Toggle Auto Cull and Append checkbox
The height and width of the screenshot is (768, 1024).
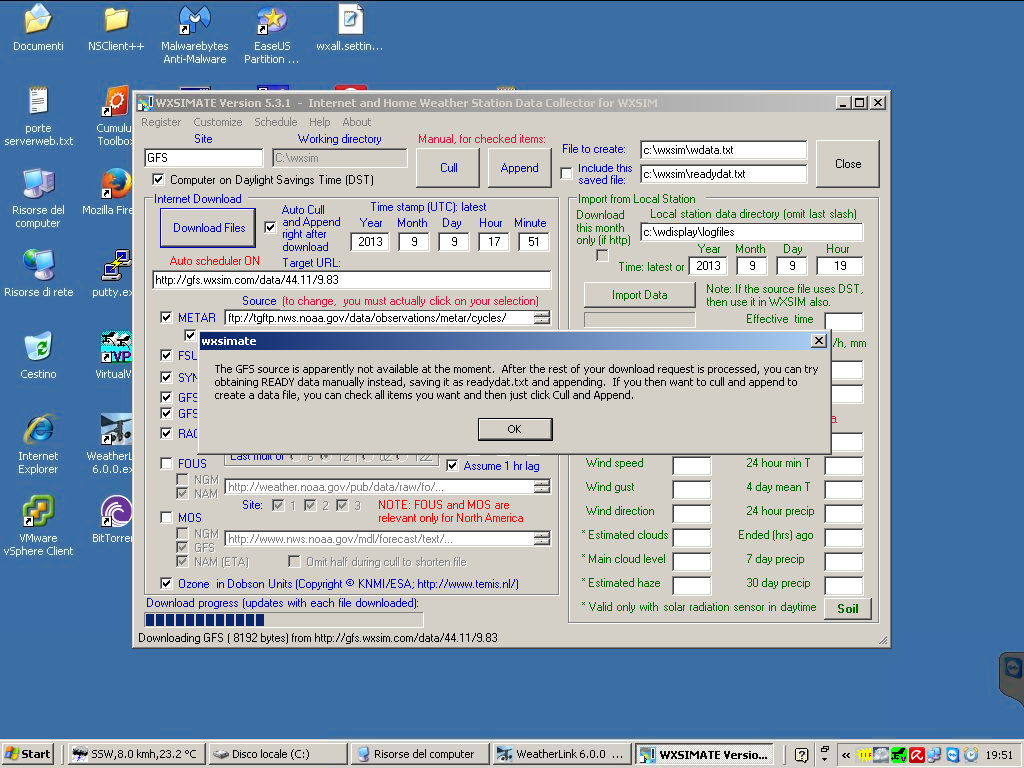(270, 227)
